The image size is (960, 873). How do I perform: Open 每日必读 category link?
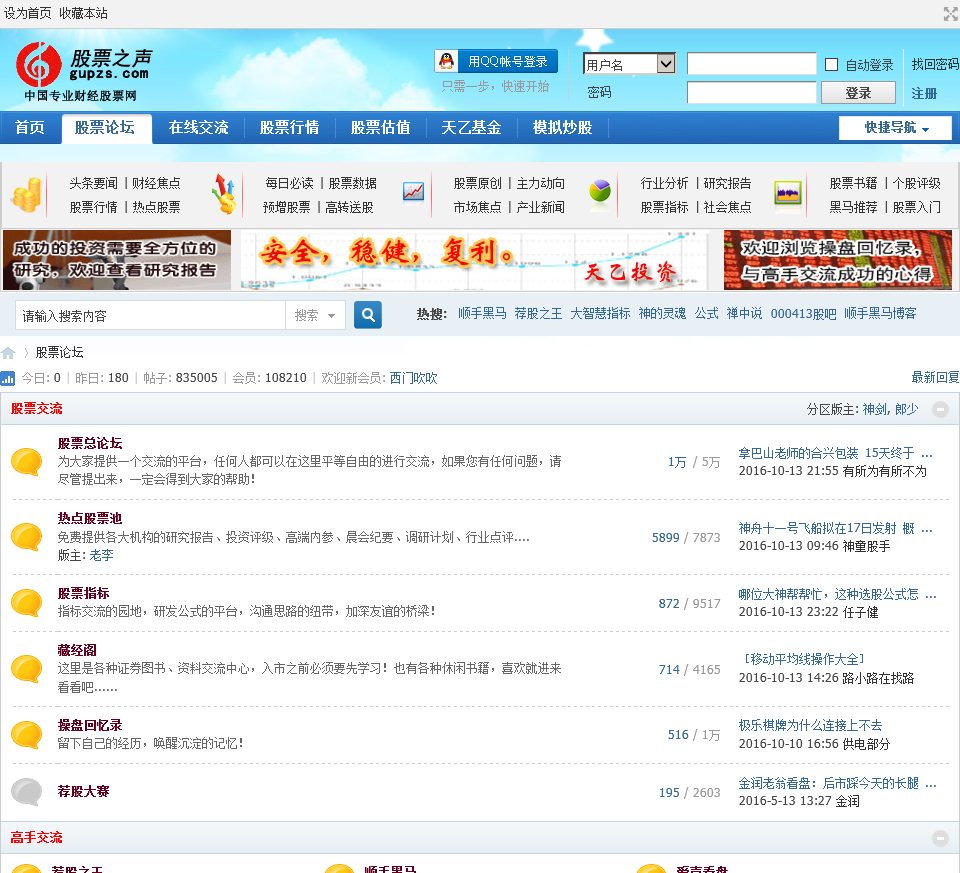tap(289, 183)
